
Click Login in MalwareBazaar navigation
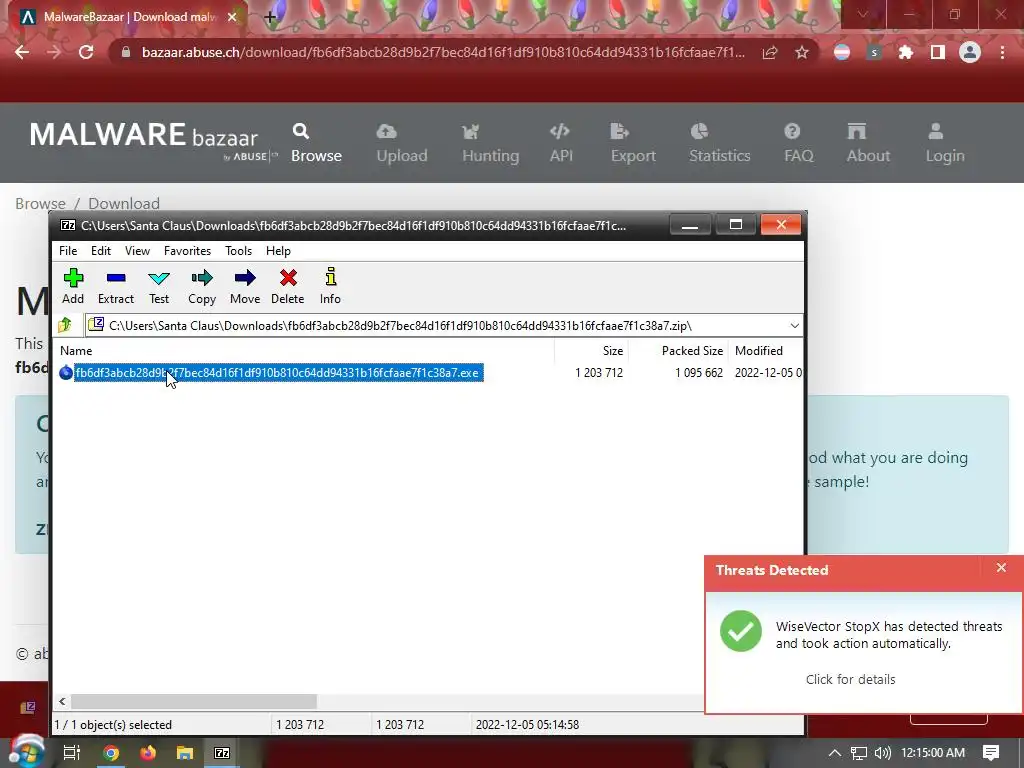point(944,143)
